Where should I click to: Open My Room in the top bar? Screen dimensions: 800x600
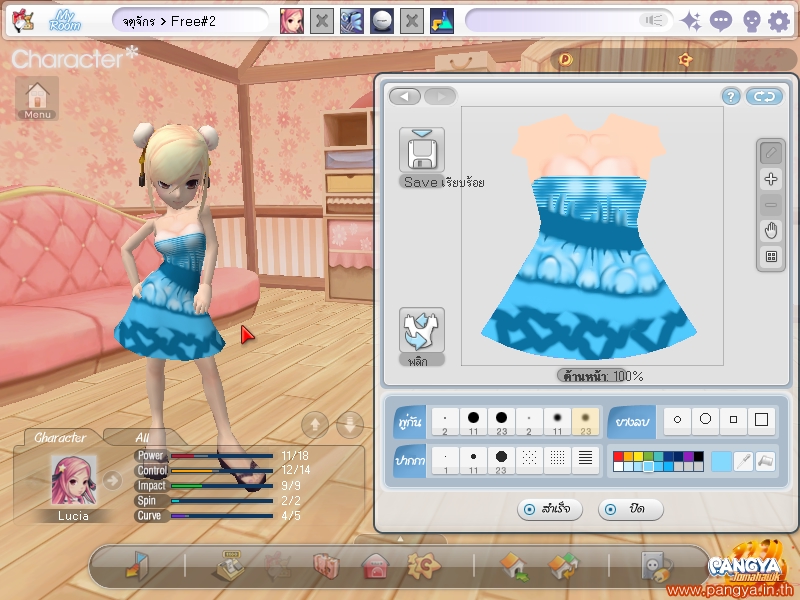[65, 21]
